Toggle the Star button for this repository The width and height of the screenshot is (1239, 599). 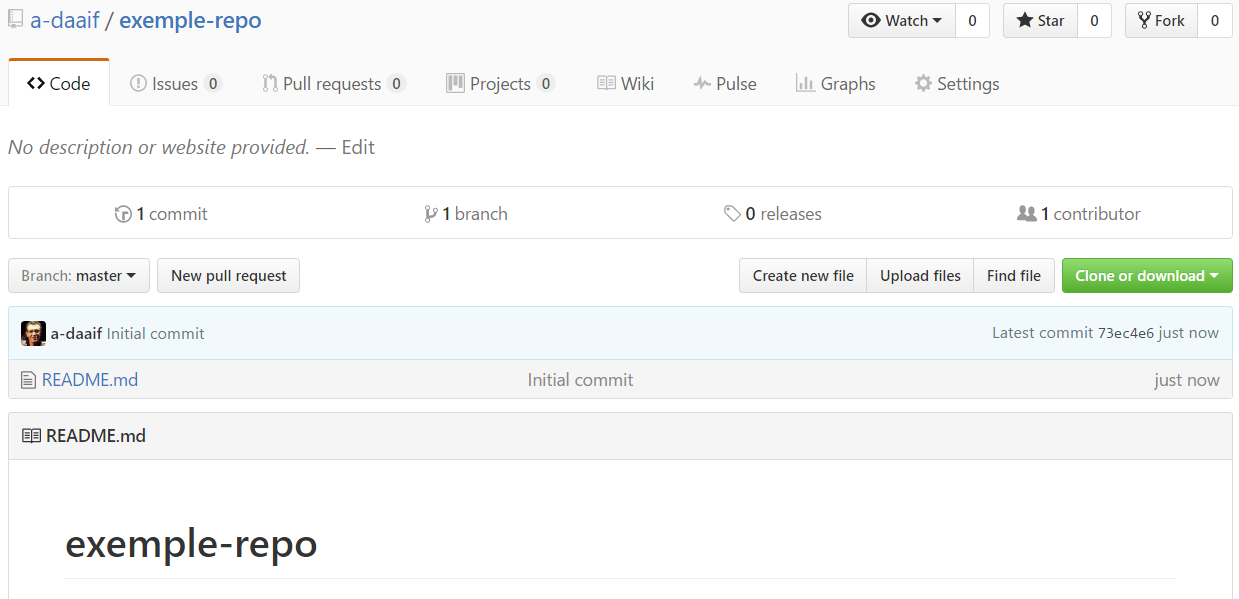pyautogui.click(x=1040, y=21)
